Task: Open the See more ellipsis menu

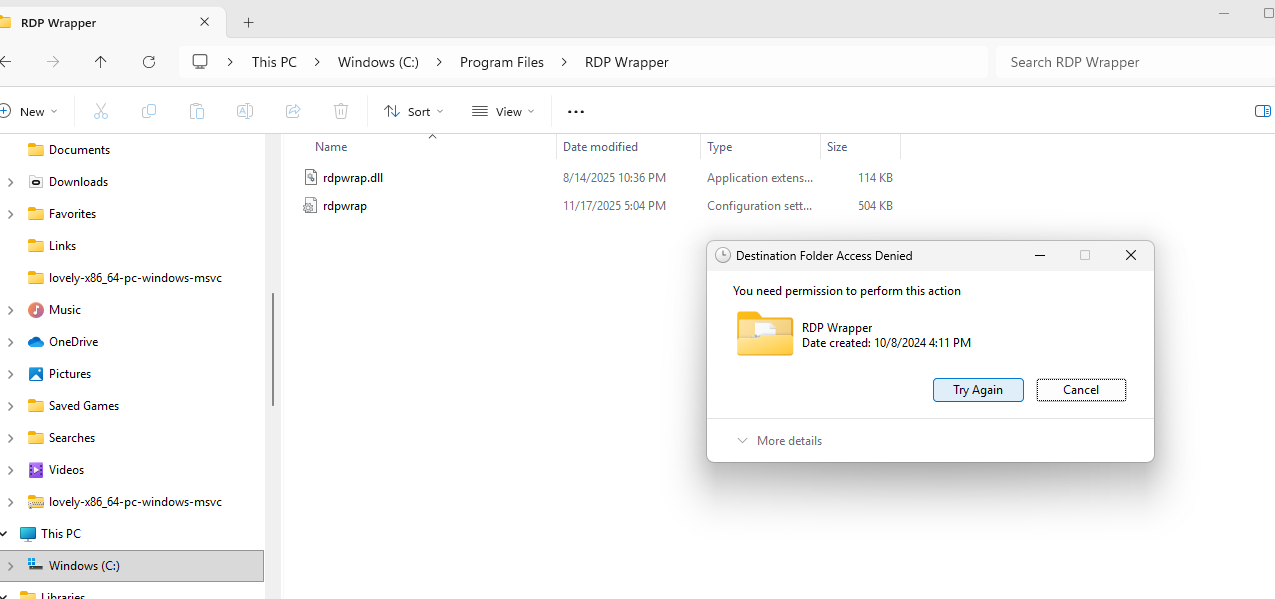Action: point(576,112)
